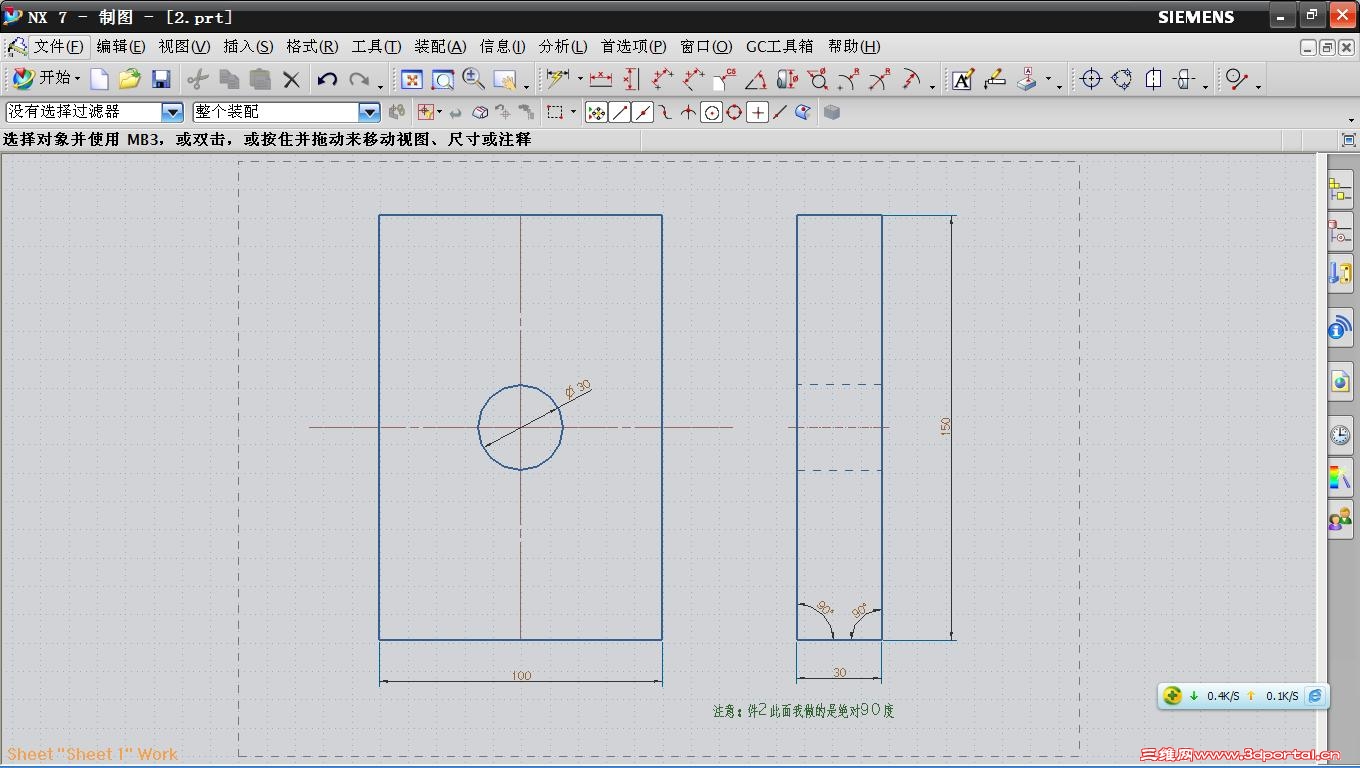Toggle the Existing Point snap

click(x=758, y=112)
